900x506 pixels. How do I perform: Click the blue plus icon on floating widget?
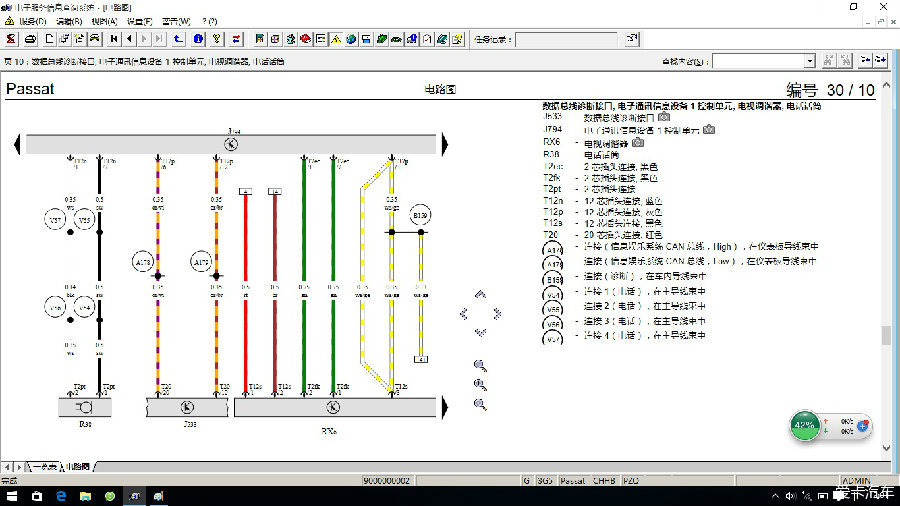pyautogui.click(x=862, y=426)
